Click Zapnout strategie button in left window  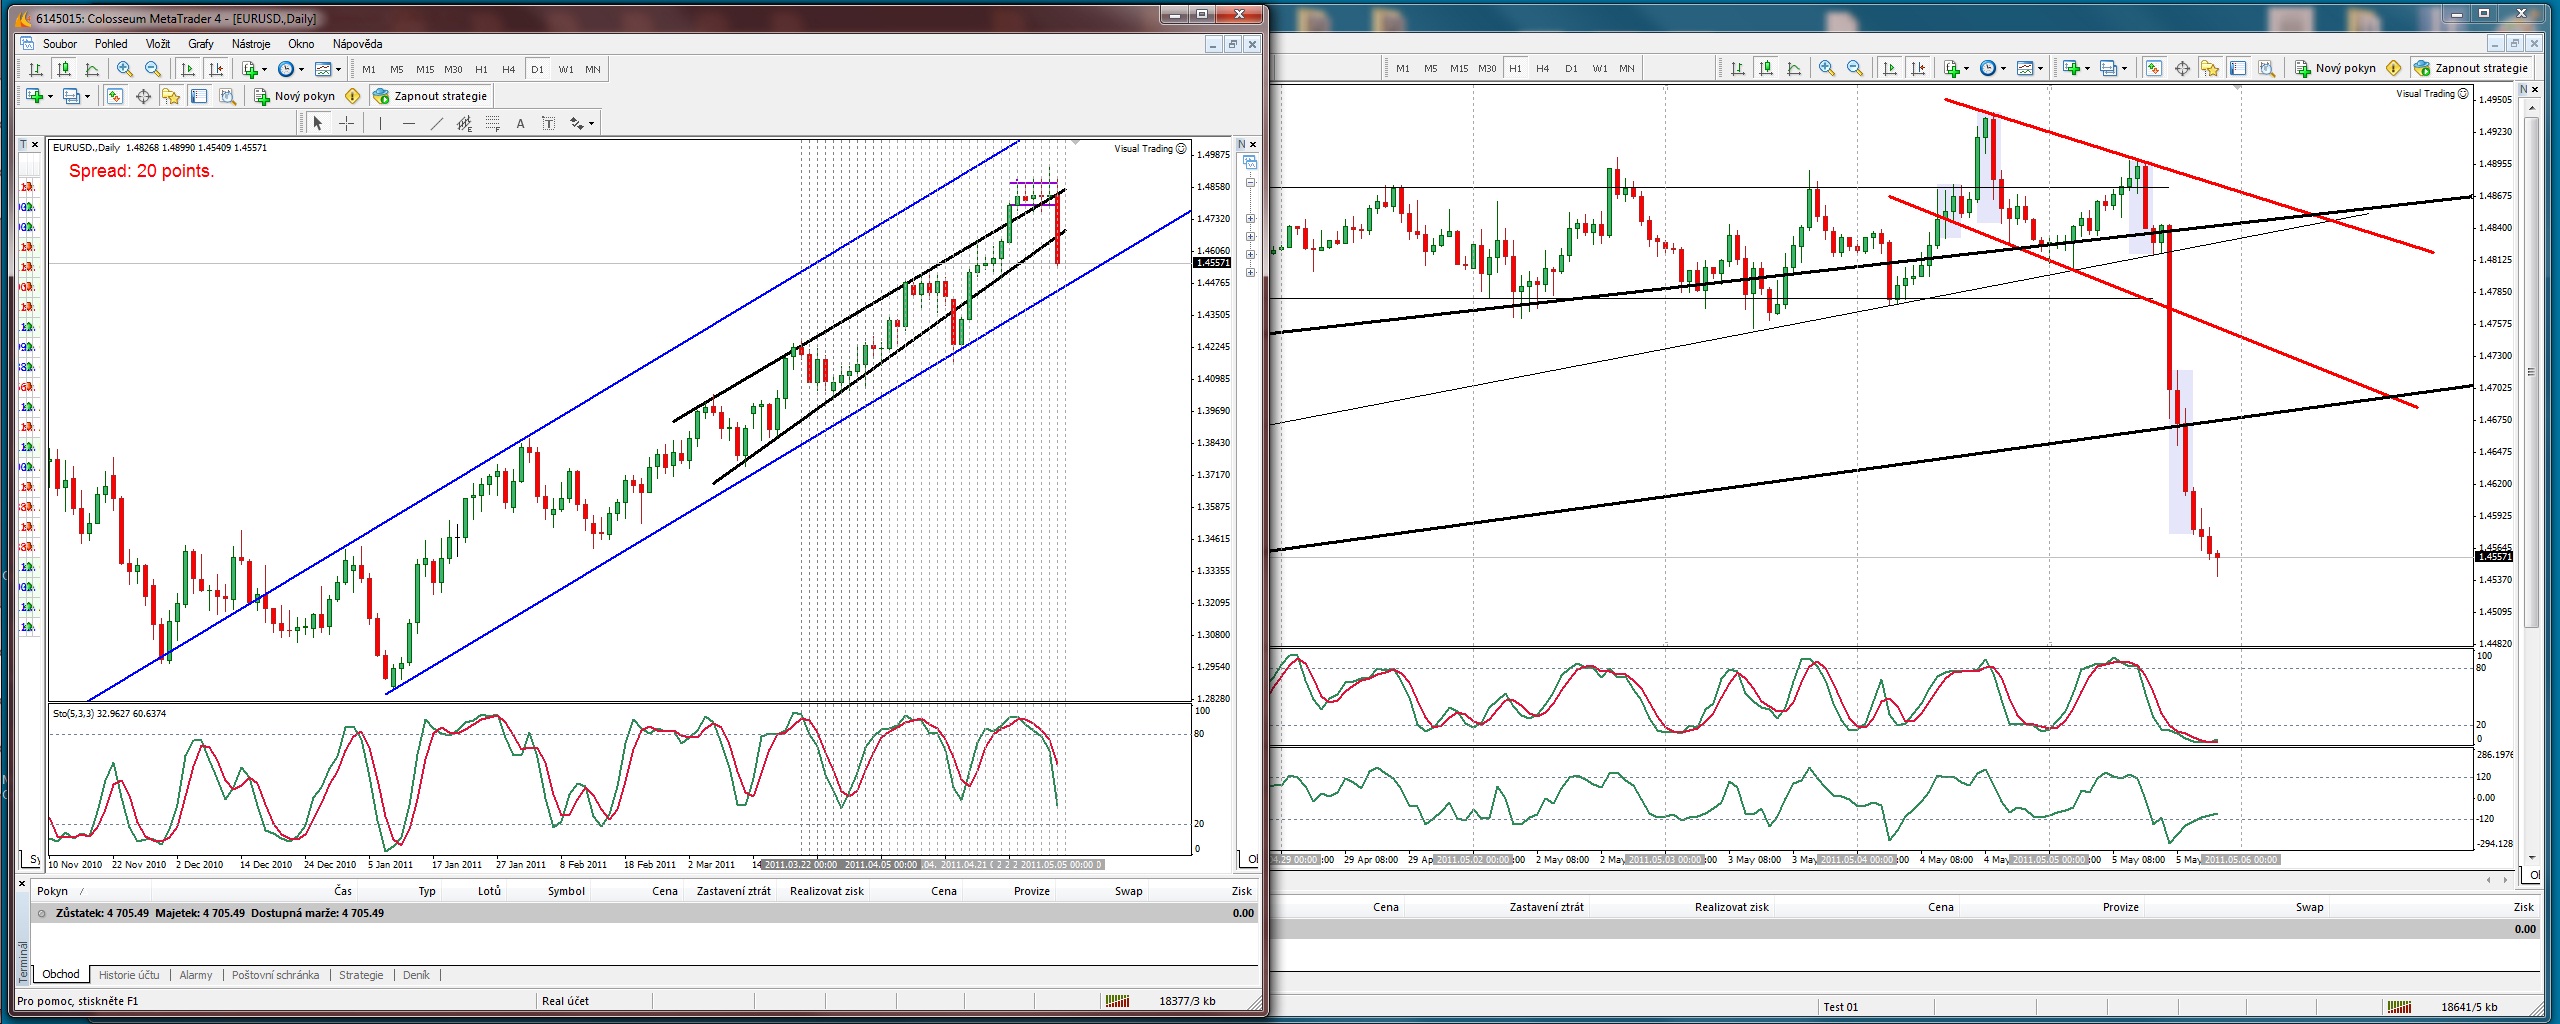point(430,96)
